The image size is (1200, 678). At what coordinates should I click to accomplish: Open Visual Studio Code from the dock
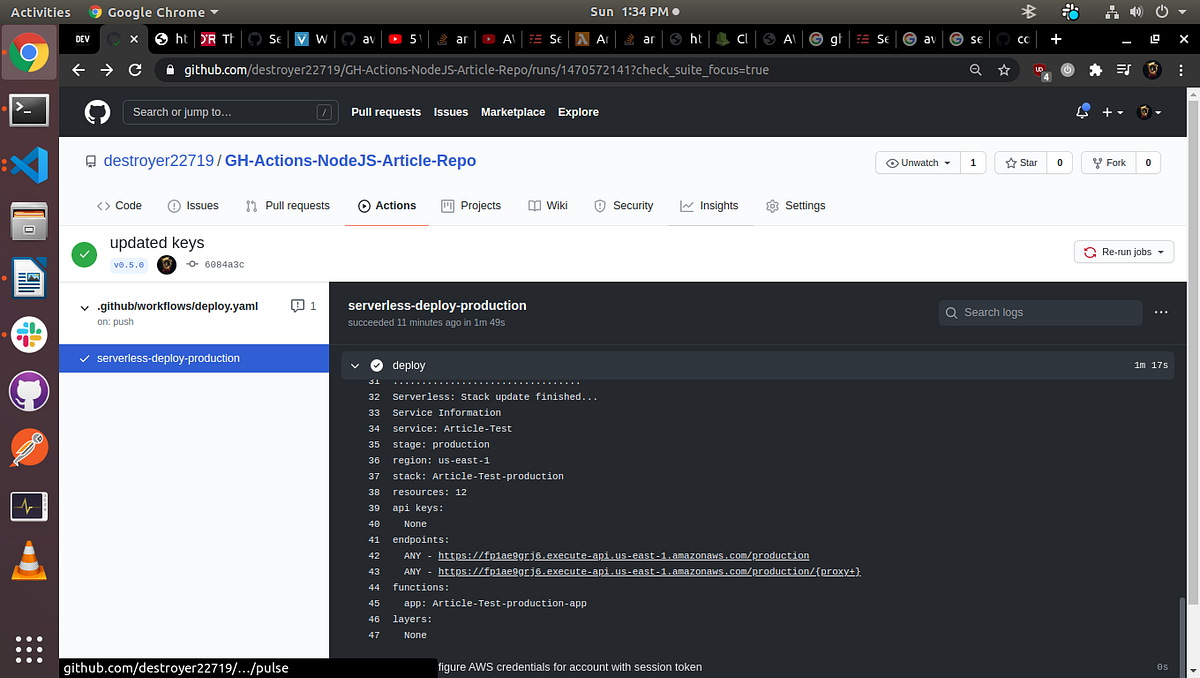click(x=28, y=165)
